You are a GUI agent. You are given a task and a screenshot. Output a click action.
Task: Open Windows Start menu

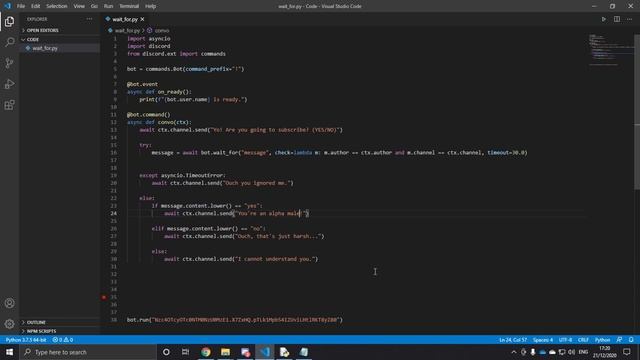(x=9, y=352)
